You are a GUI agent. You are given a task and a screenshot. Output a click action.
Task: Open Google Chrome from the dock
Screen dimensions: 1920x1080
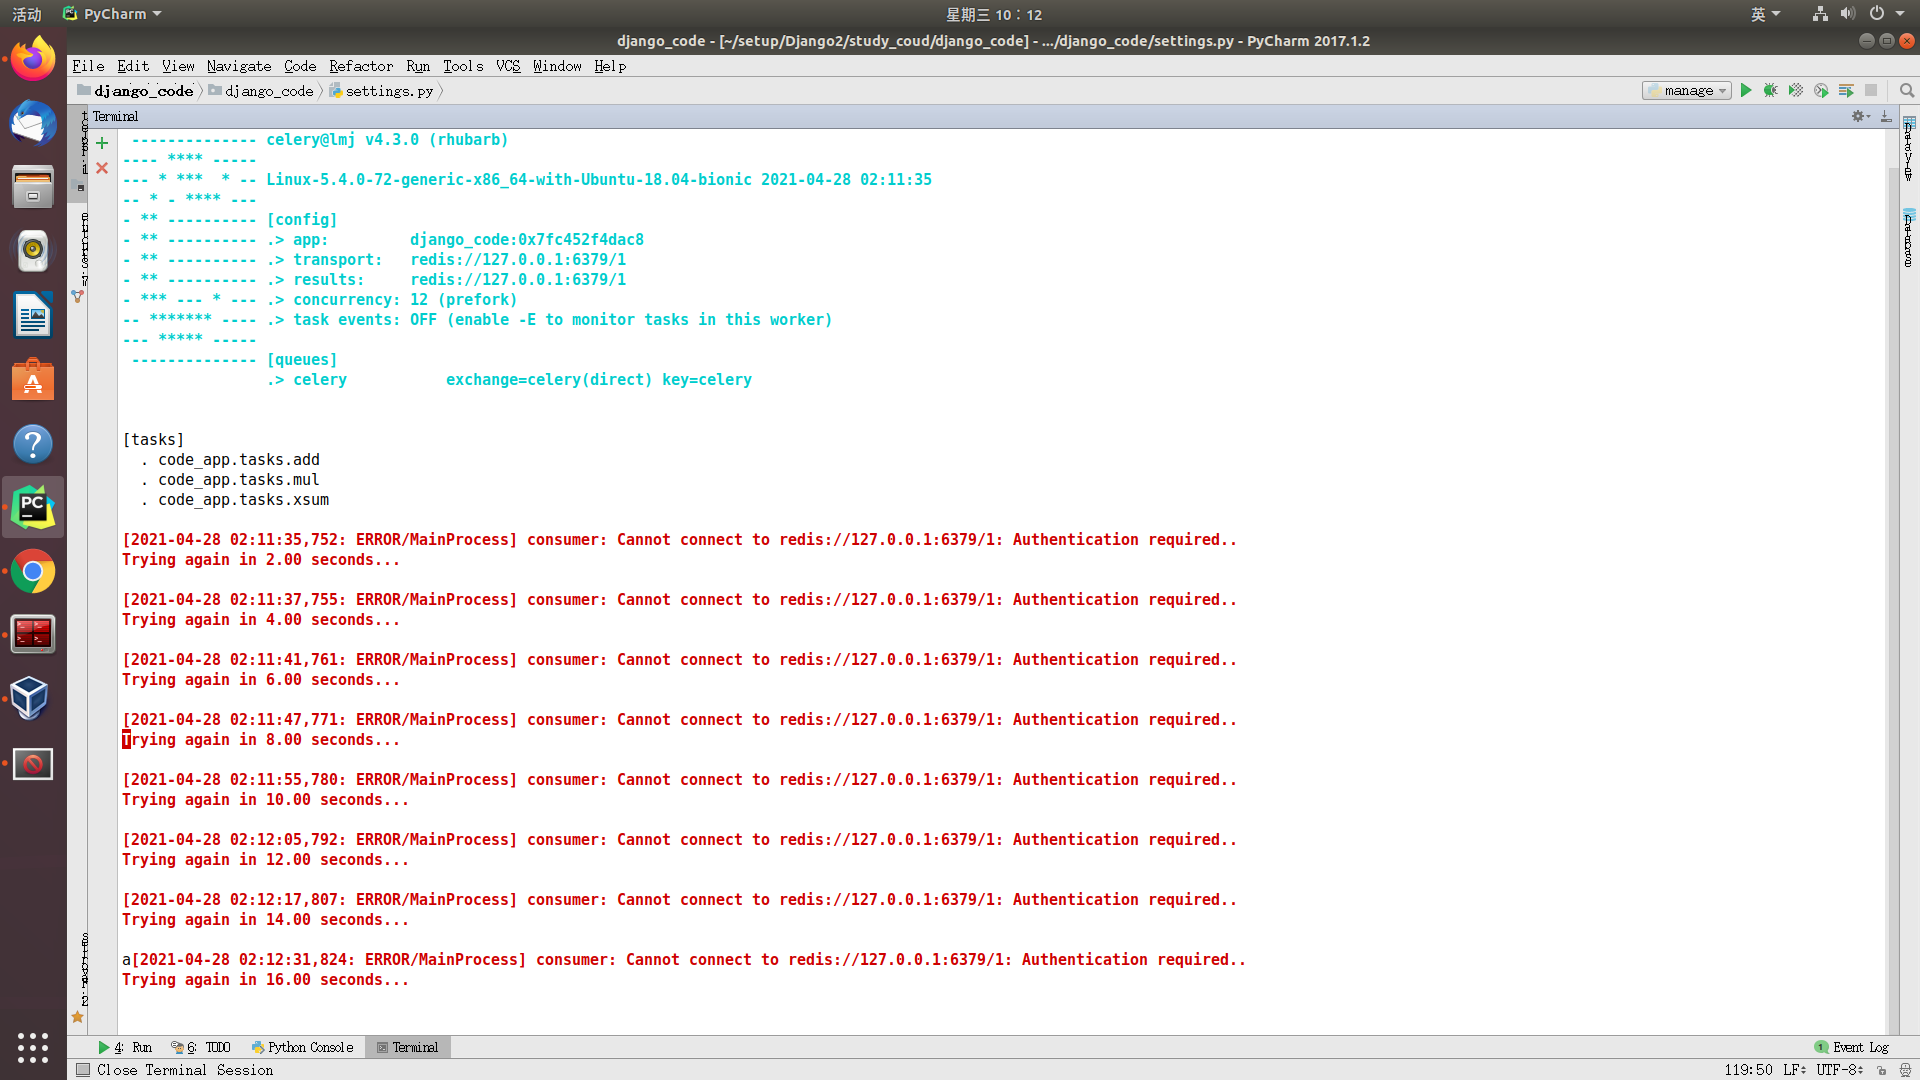pos(33,572)
